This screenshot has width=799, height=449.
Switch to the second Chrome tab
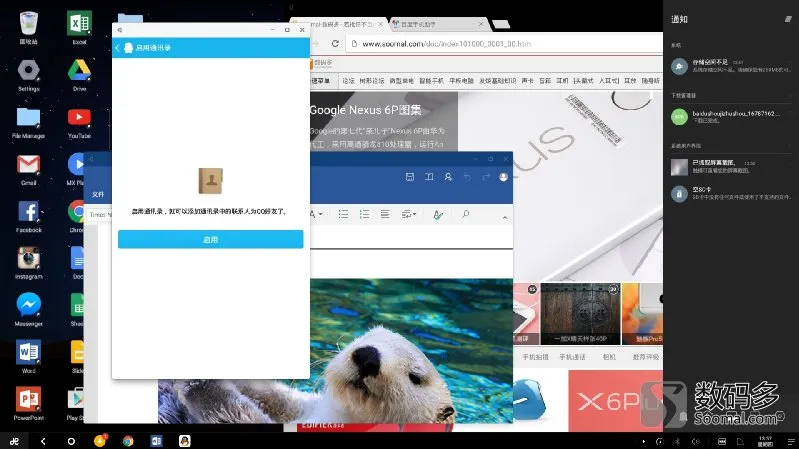pos(437,24)
